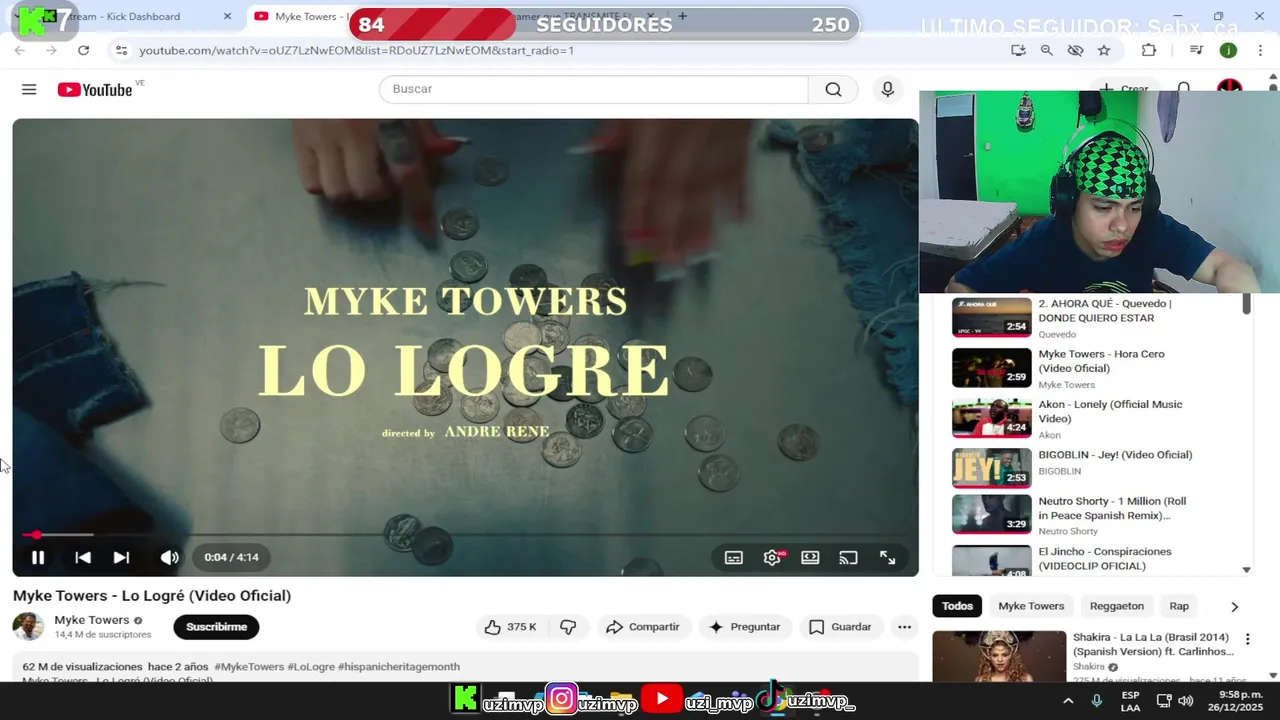Open the Chrome extensions puzzle icon
This screenshot has width=1280, height=720.
tap(1149, 50)
